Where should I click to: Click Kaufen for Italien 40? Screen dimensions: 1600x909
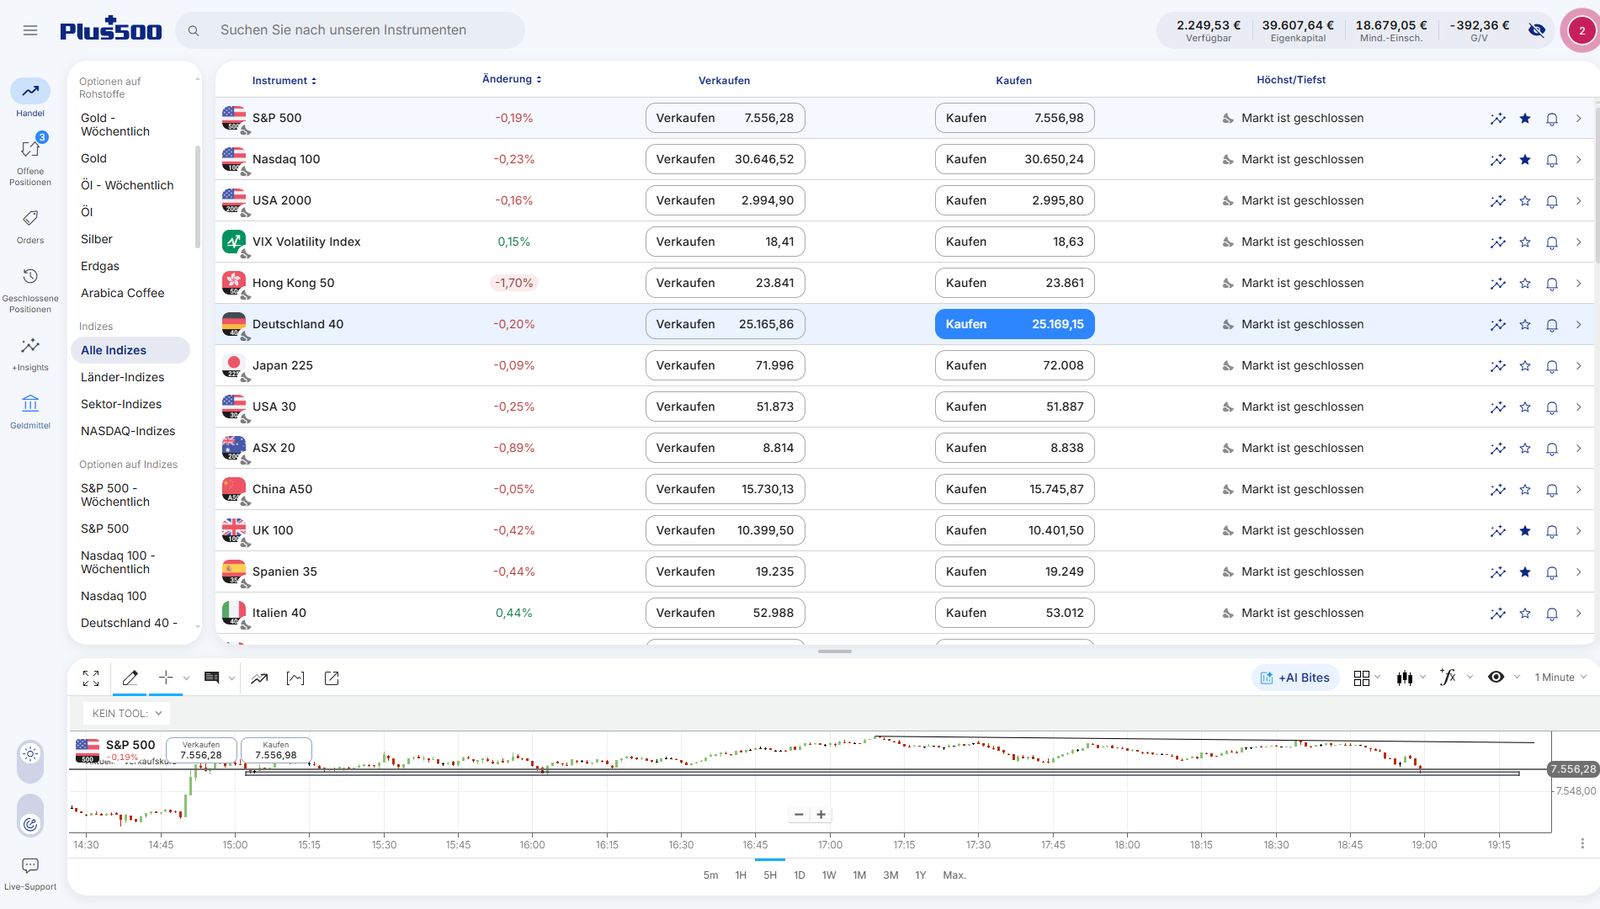[1015, 613]
